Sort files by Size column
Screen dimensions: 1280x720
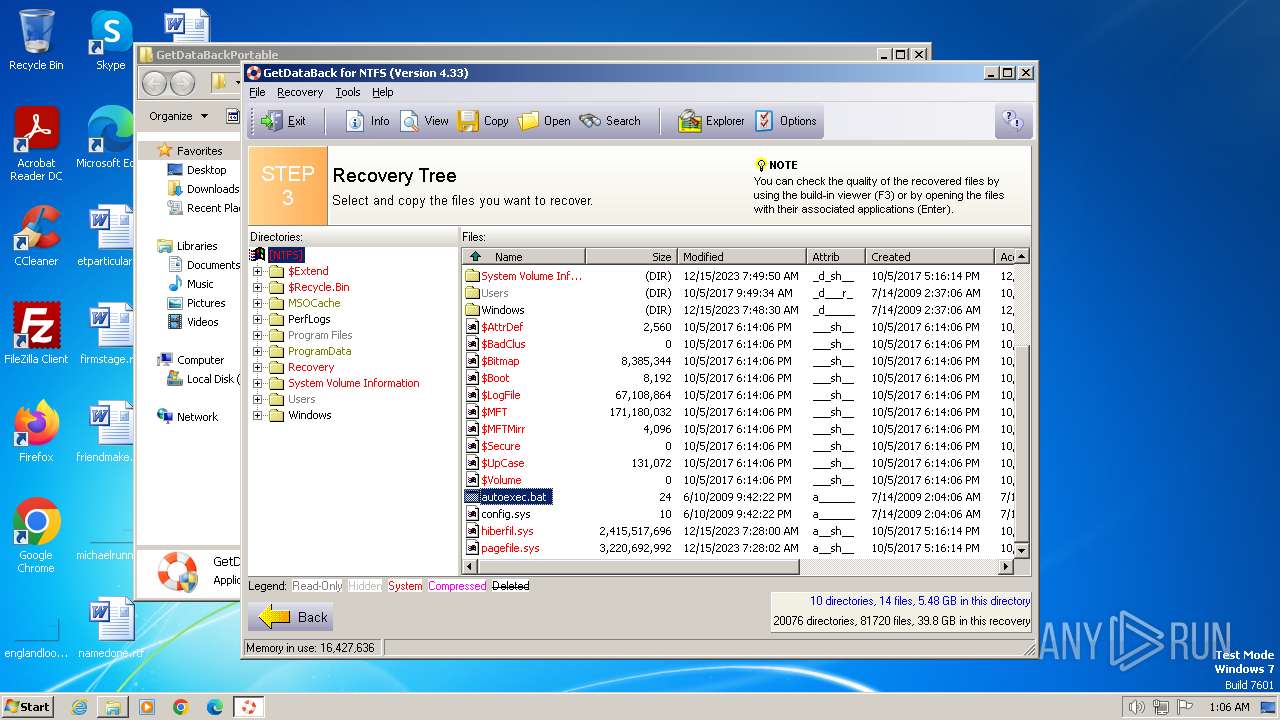[631, 257]
